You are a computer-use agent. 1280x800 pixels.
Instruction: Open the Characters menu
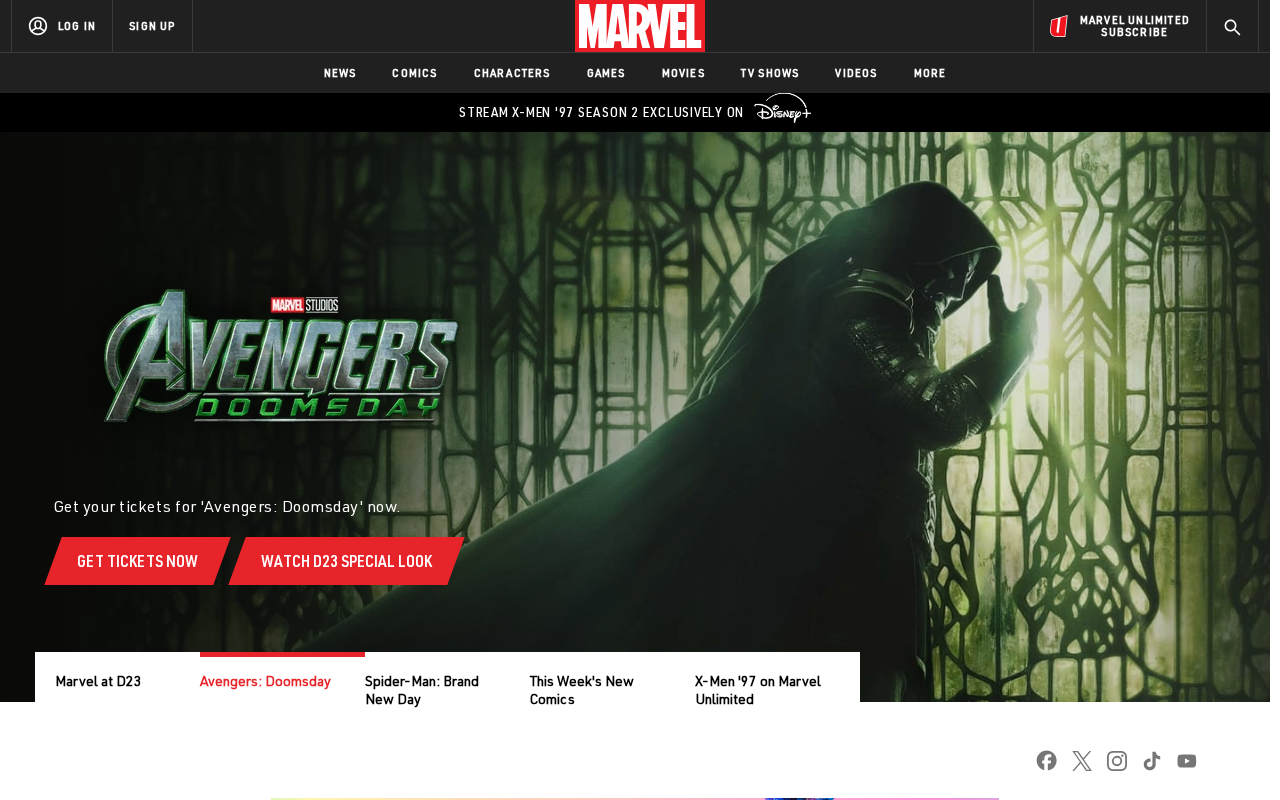click(512, 73)
